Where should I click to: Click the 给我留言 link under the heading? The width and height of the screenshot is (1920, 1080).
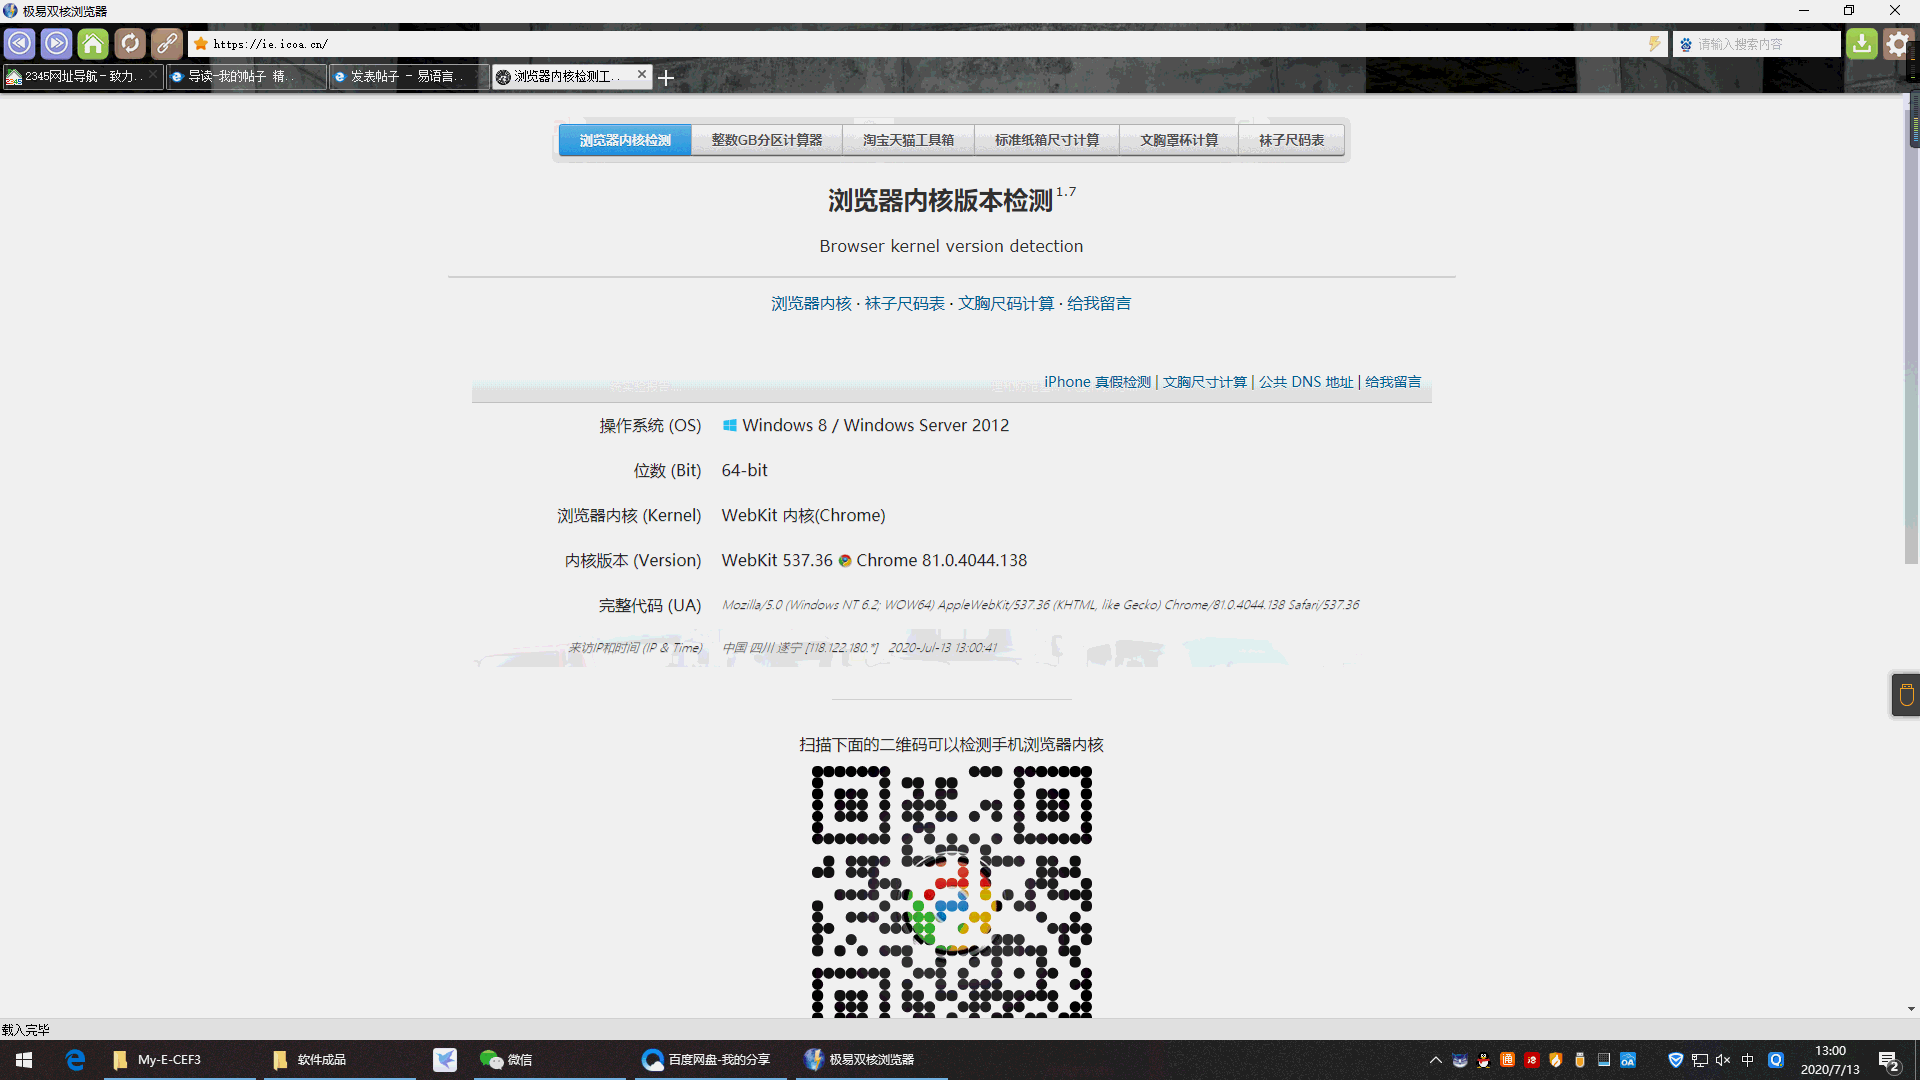[x=1099, y=303]
